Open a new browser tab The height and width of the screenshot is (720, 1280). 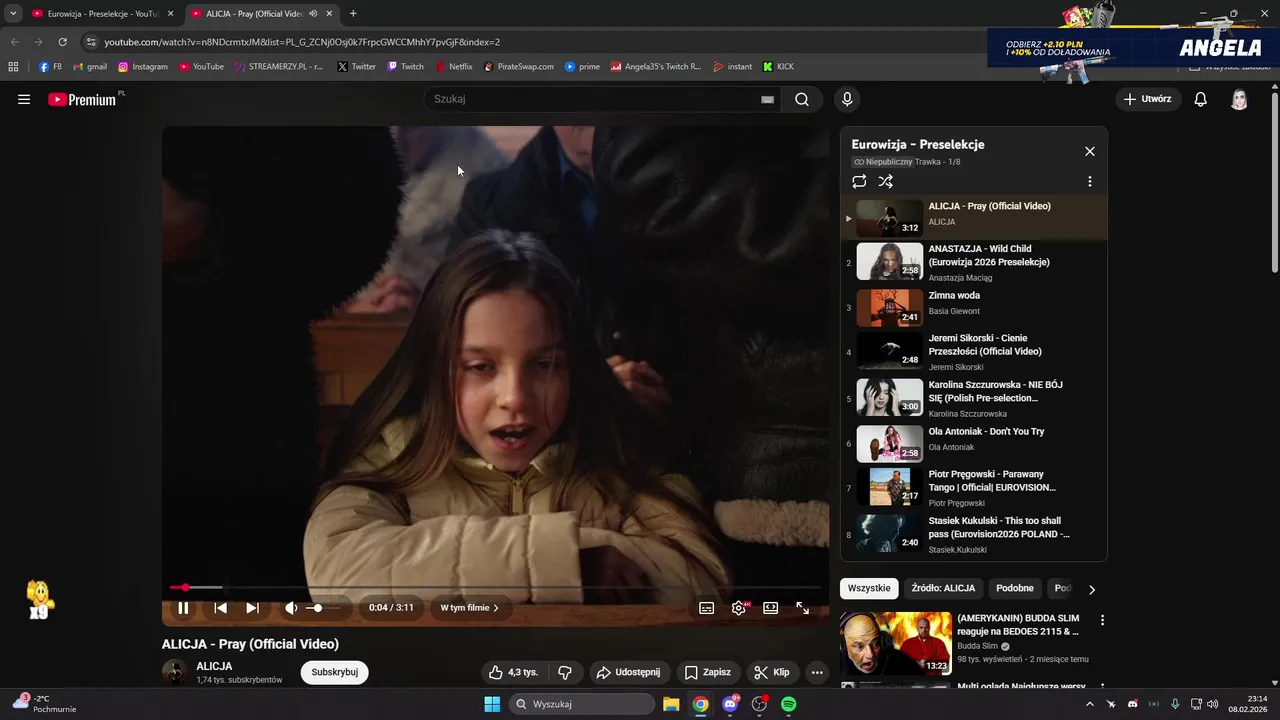[353, 14]
